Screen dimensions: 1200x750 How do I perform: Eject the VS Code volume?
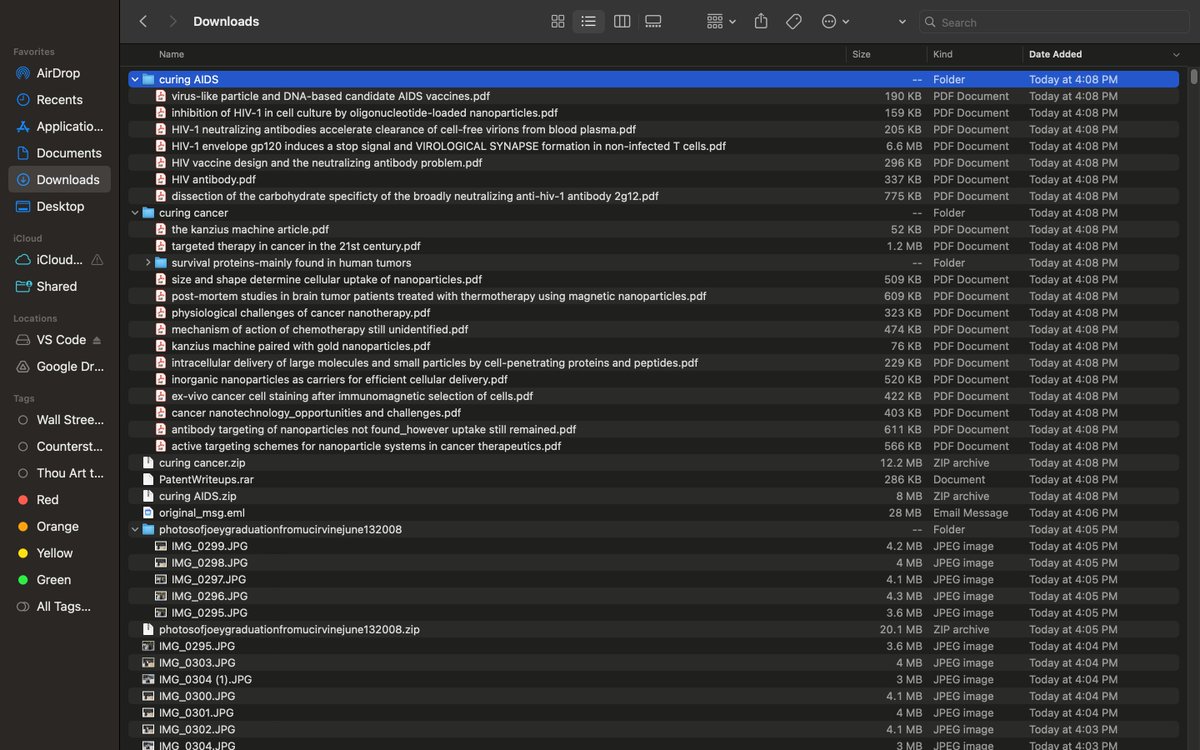(x=97, y=340)
